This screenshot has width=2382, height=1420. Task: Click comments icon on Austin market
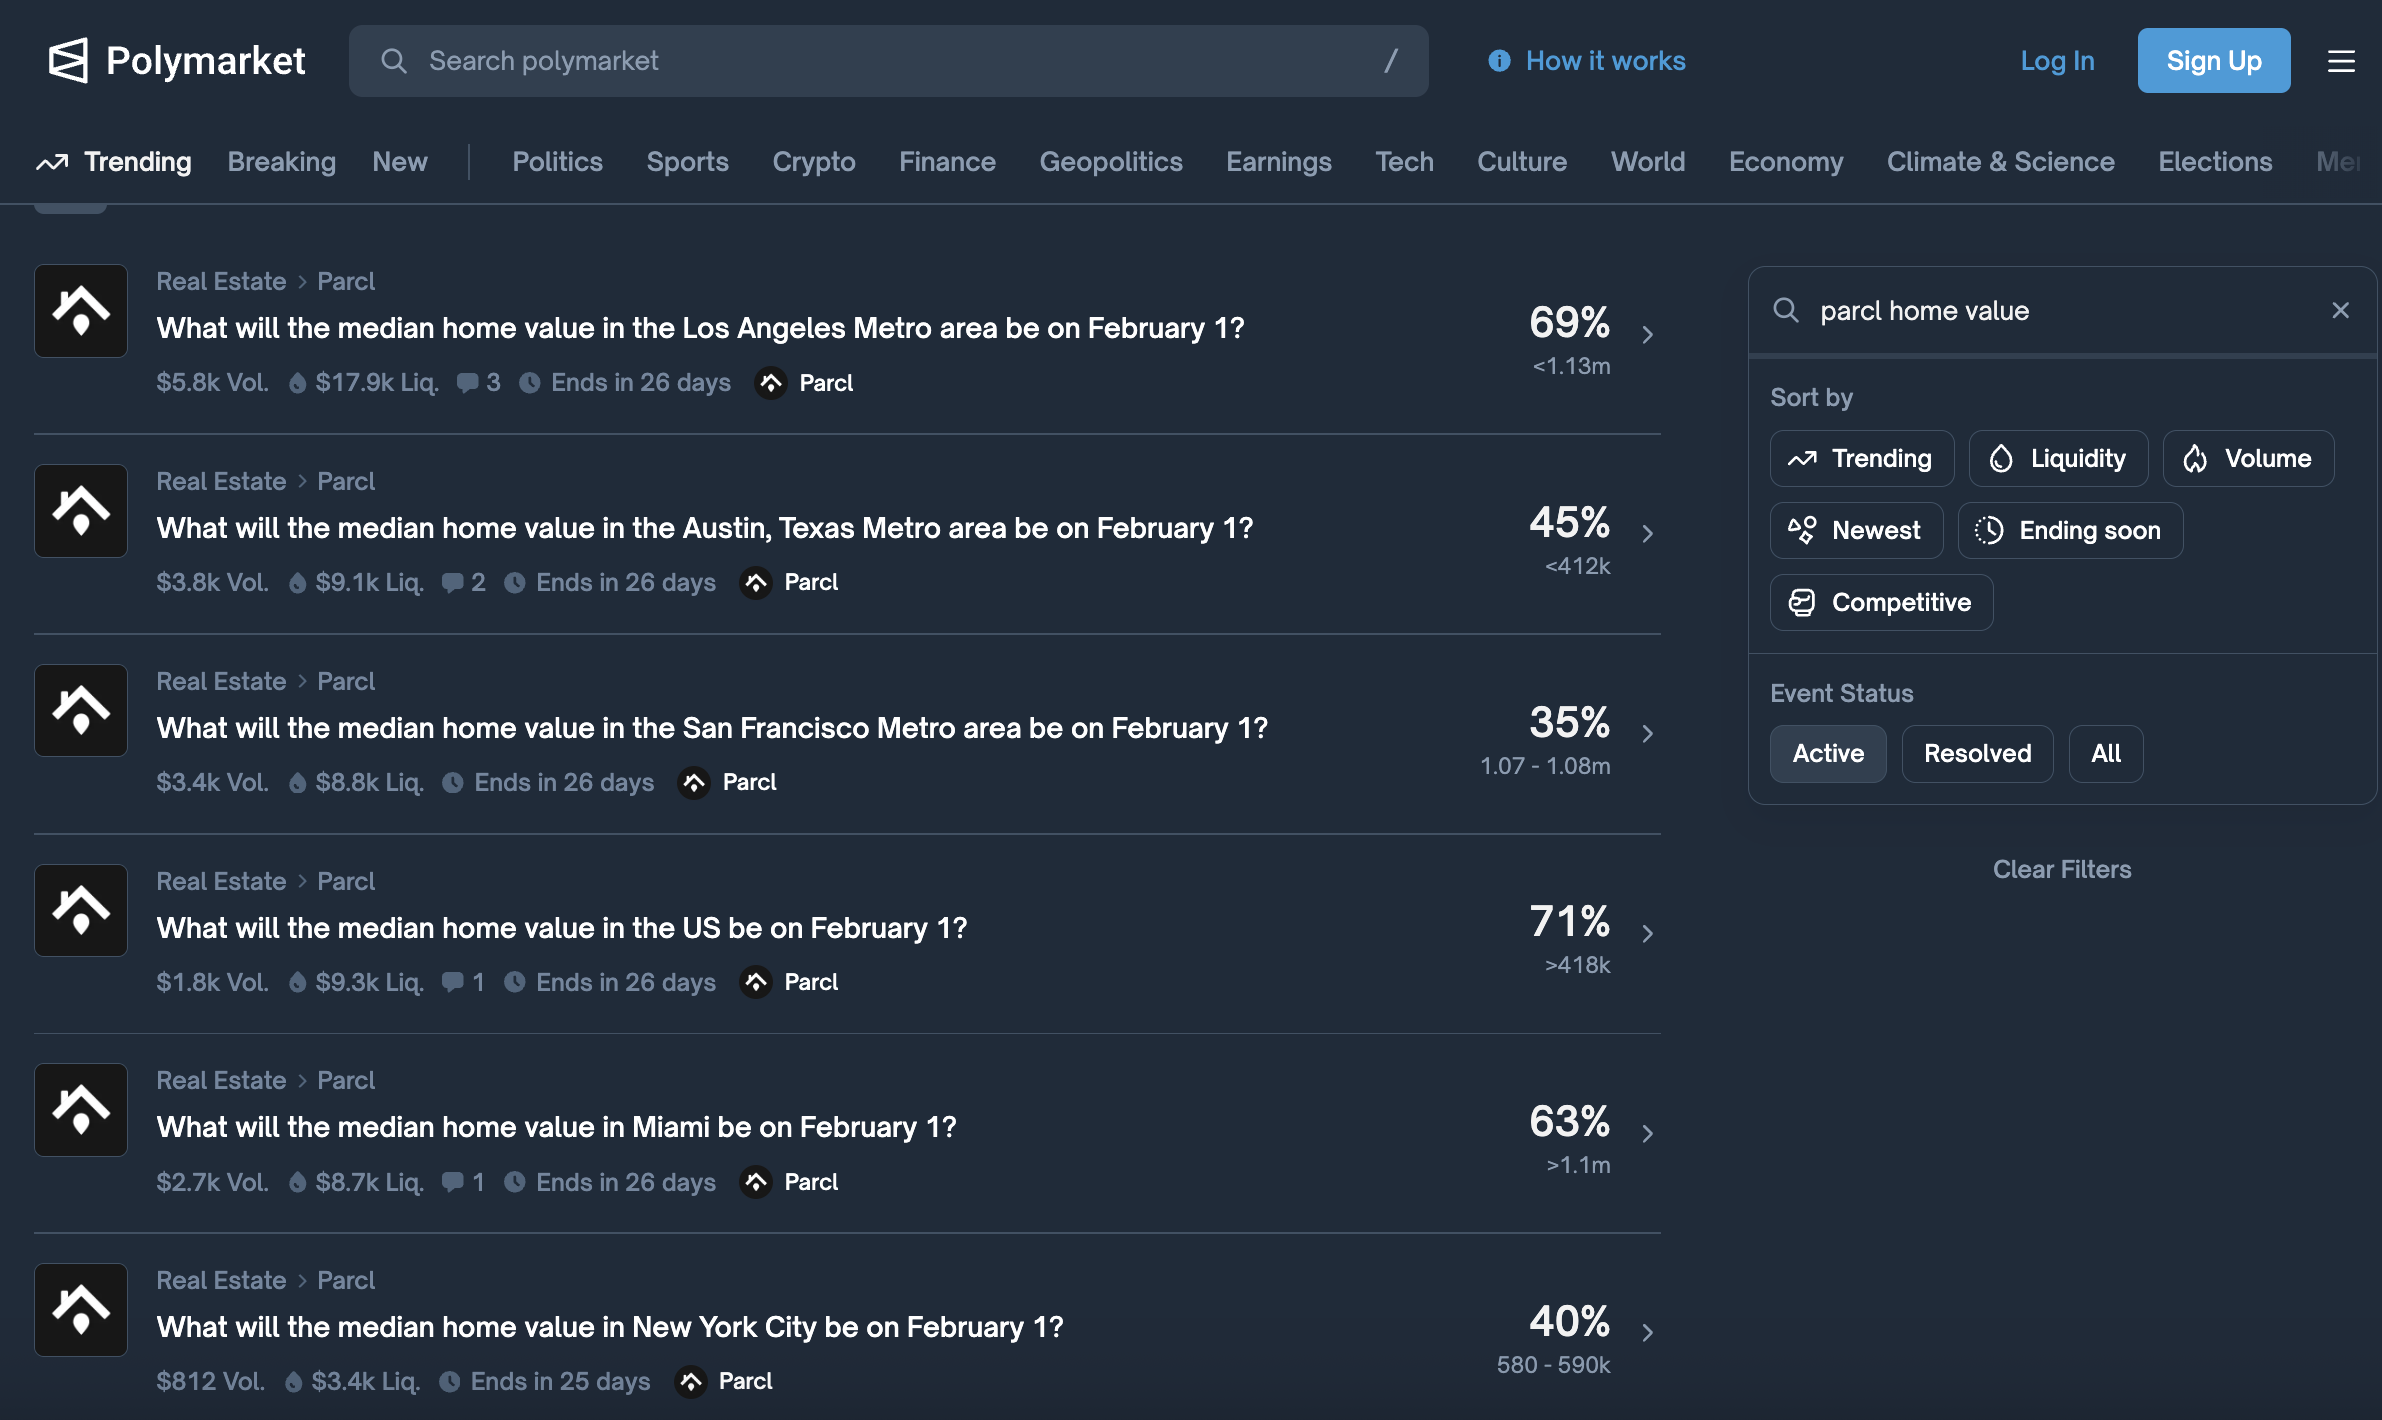pos(453,583)
